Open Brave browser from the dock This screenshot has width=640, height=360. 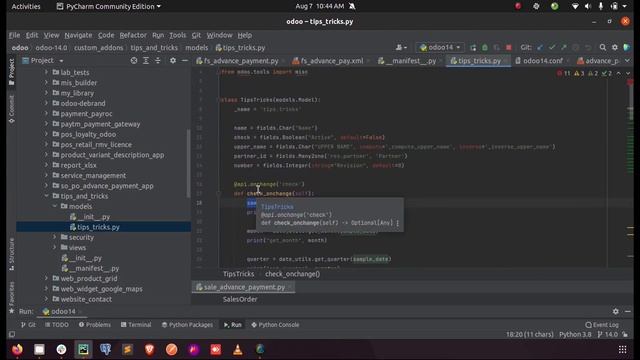149,349
